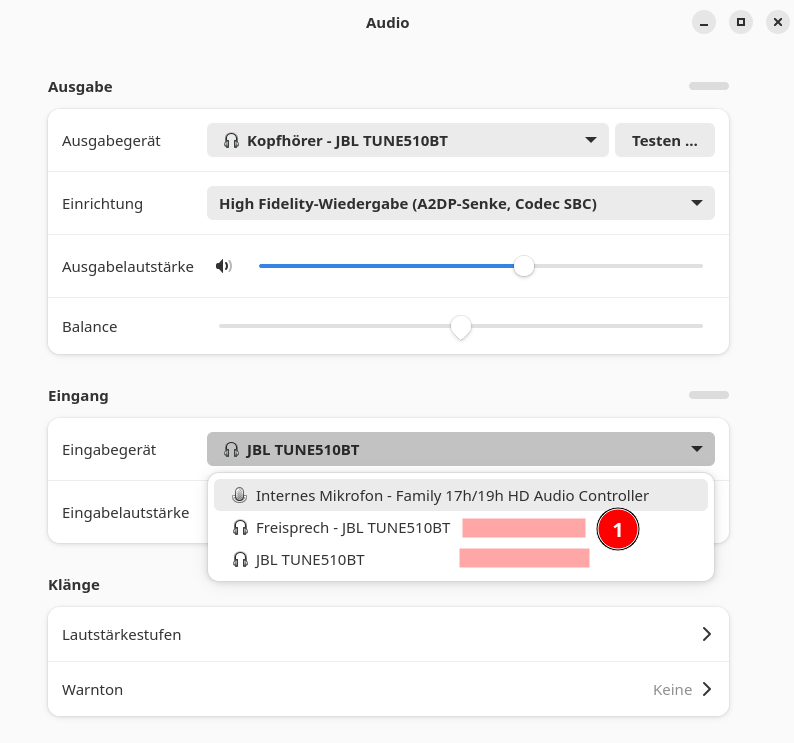Screen dimensions: 794x743
Task: Click the 'Keine' Warnton value
Action: (x=672, y=690)
